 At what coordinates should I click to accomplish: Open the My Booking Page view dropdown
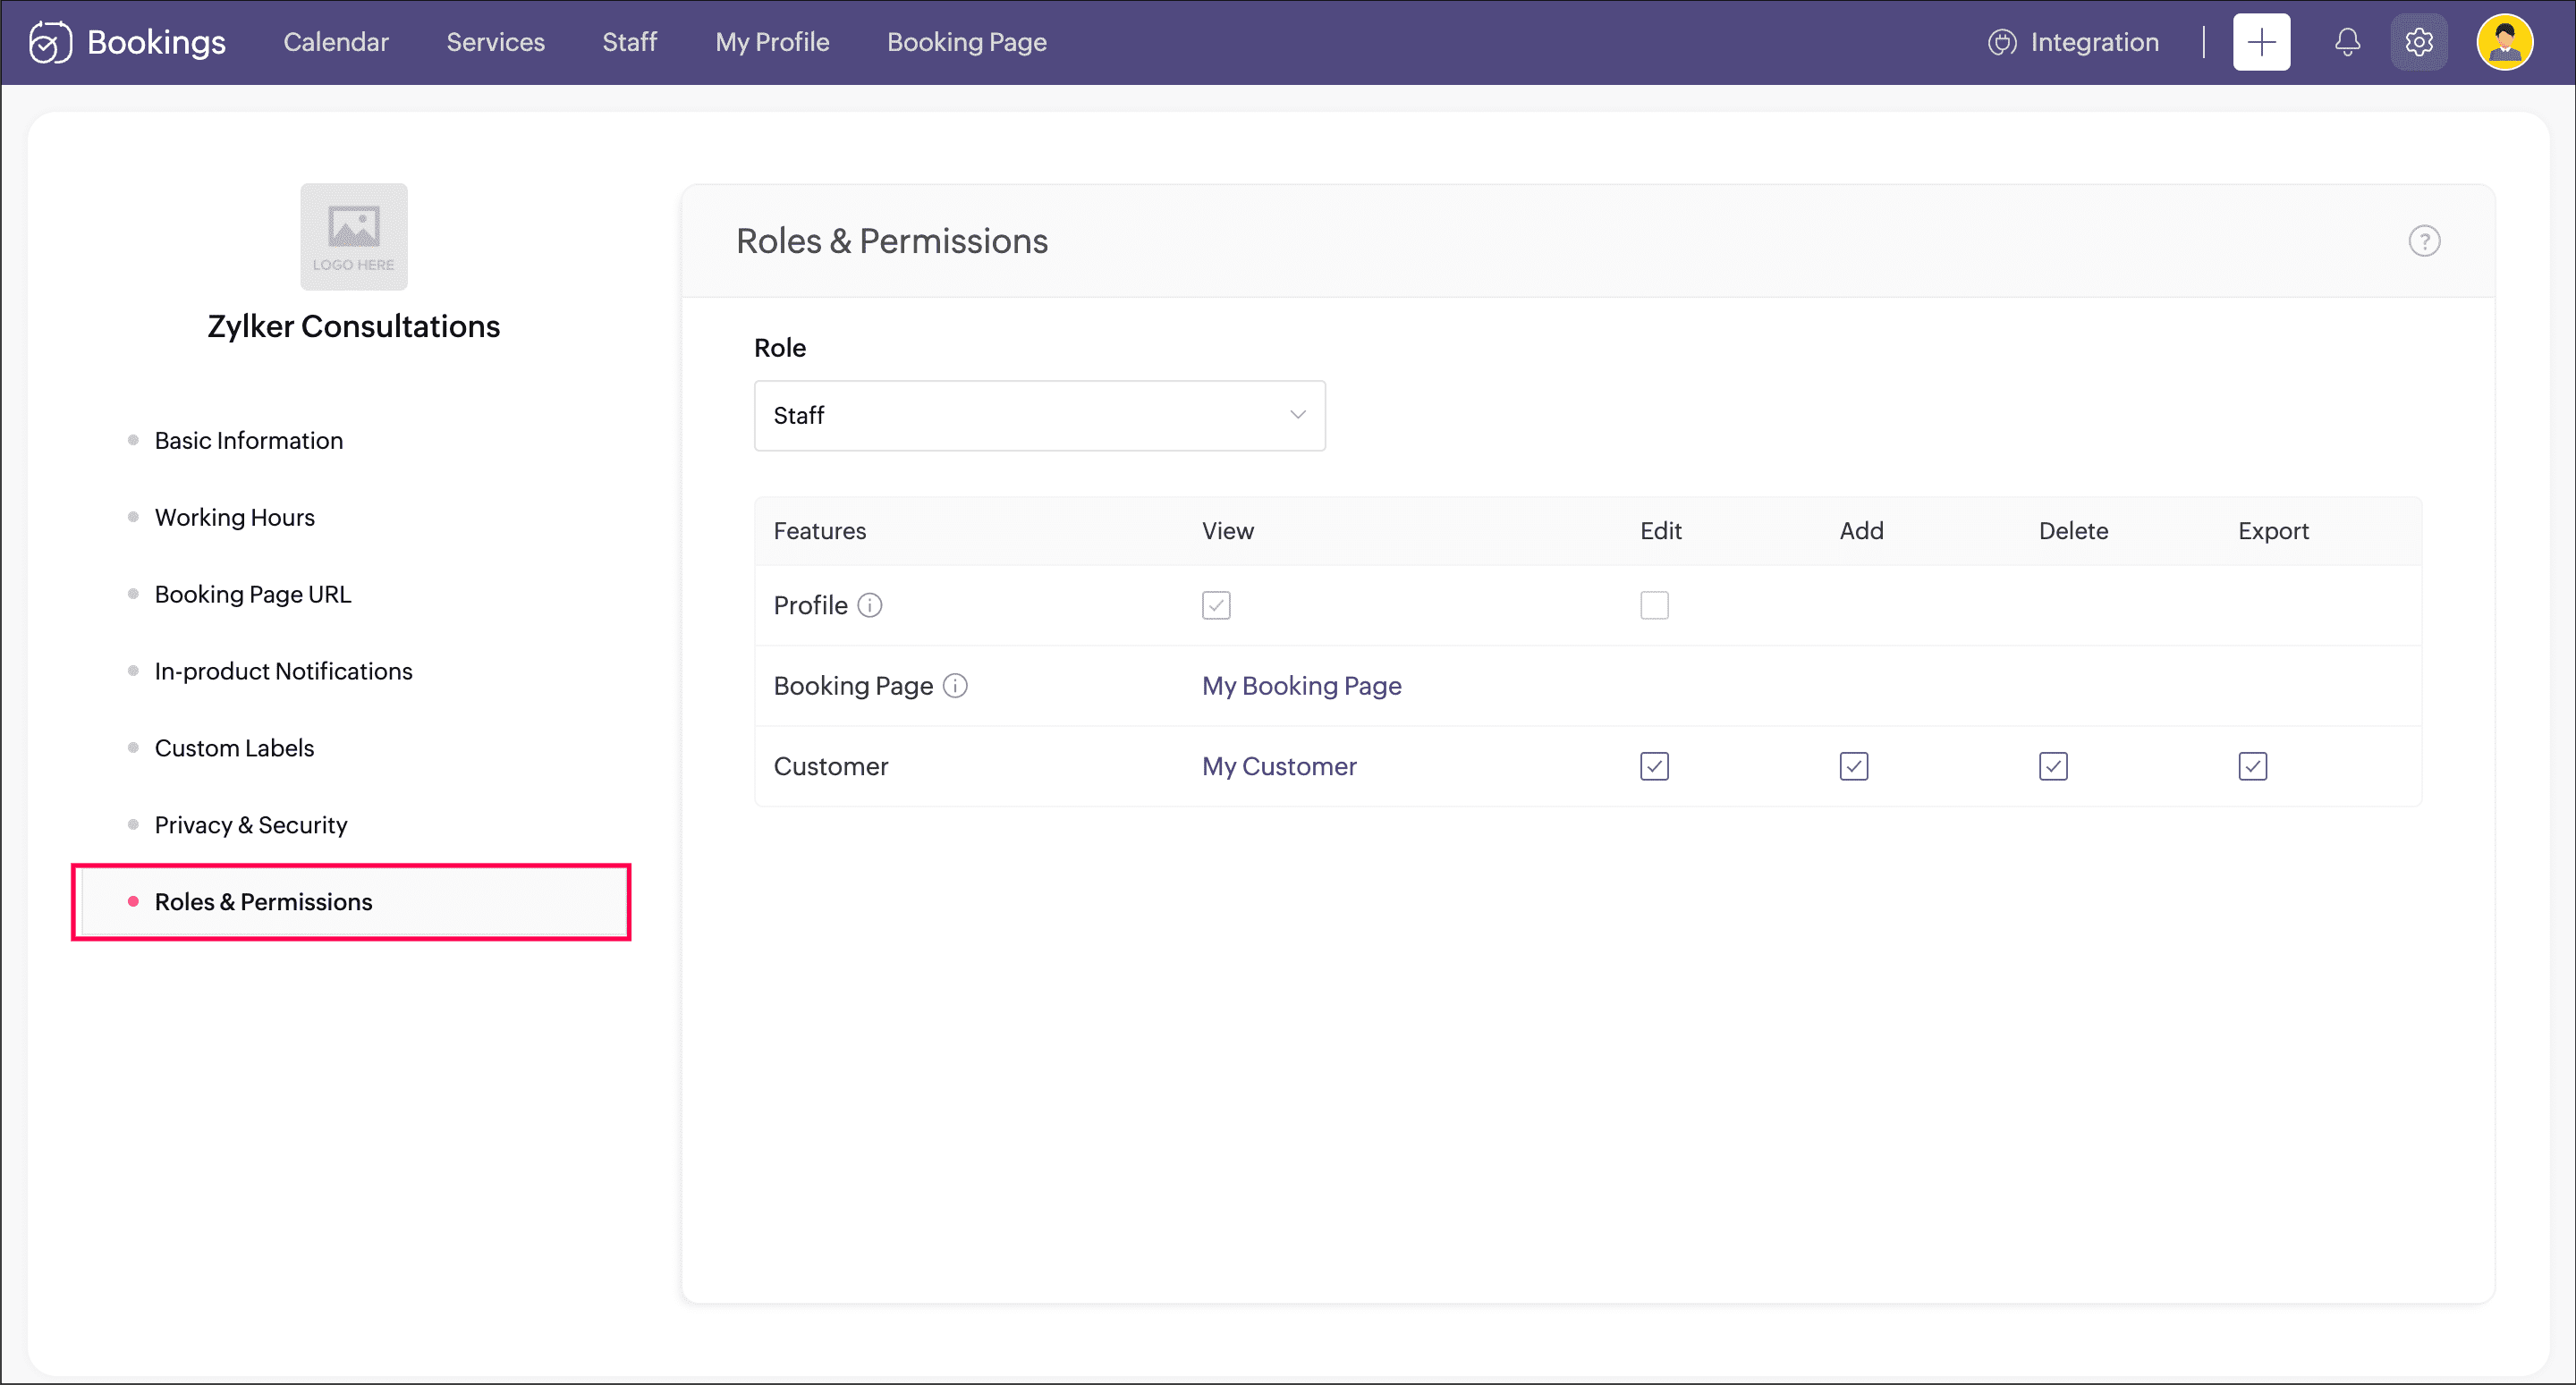[1301, 686]
